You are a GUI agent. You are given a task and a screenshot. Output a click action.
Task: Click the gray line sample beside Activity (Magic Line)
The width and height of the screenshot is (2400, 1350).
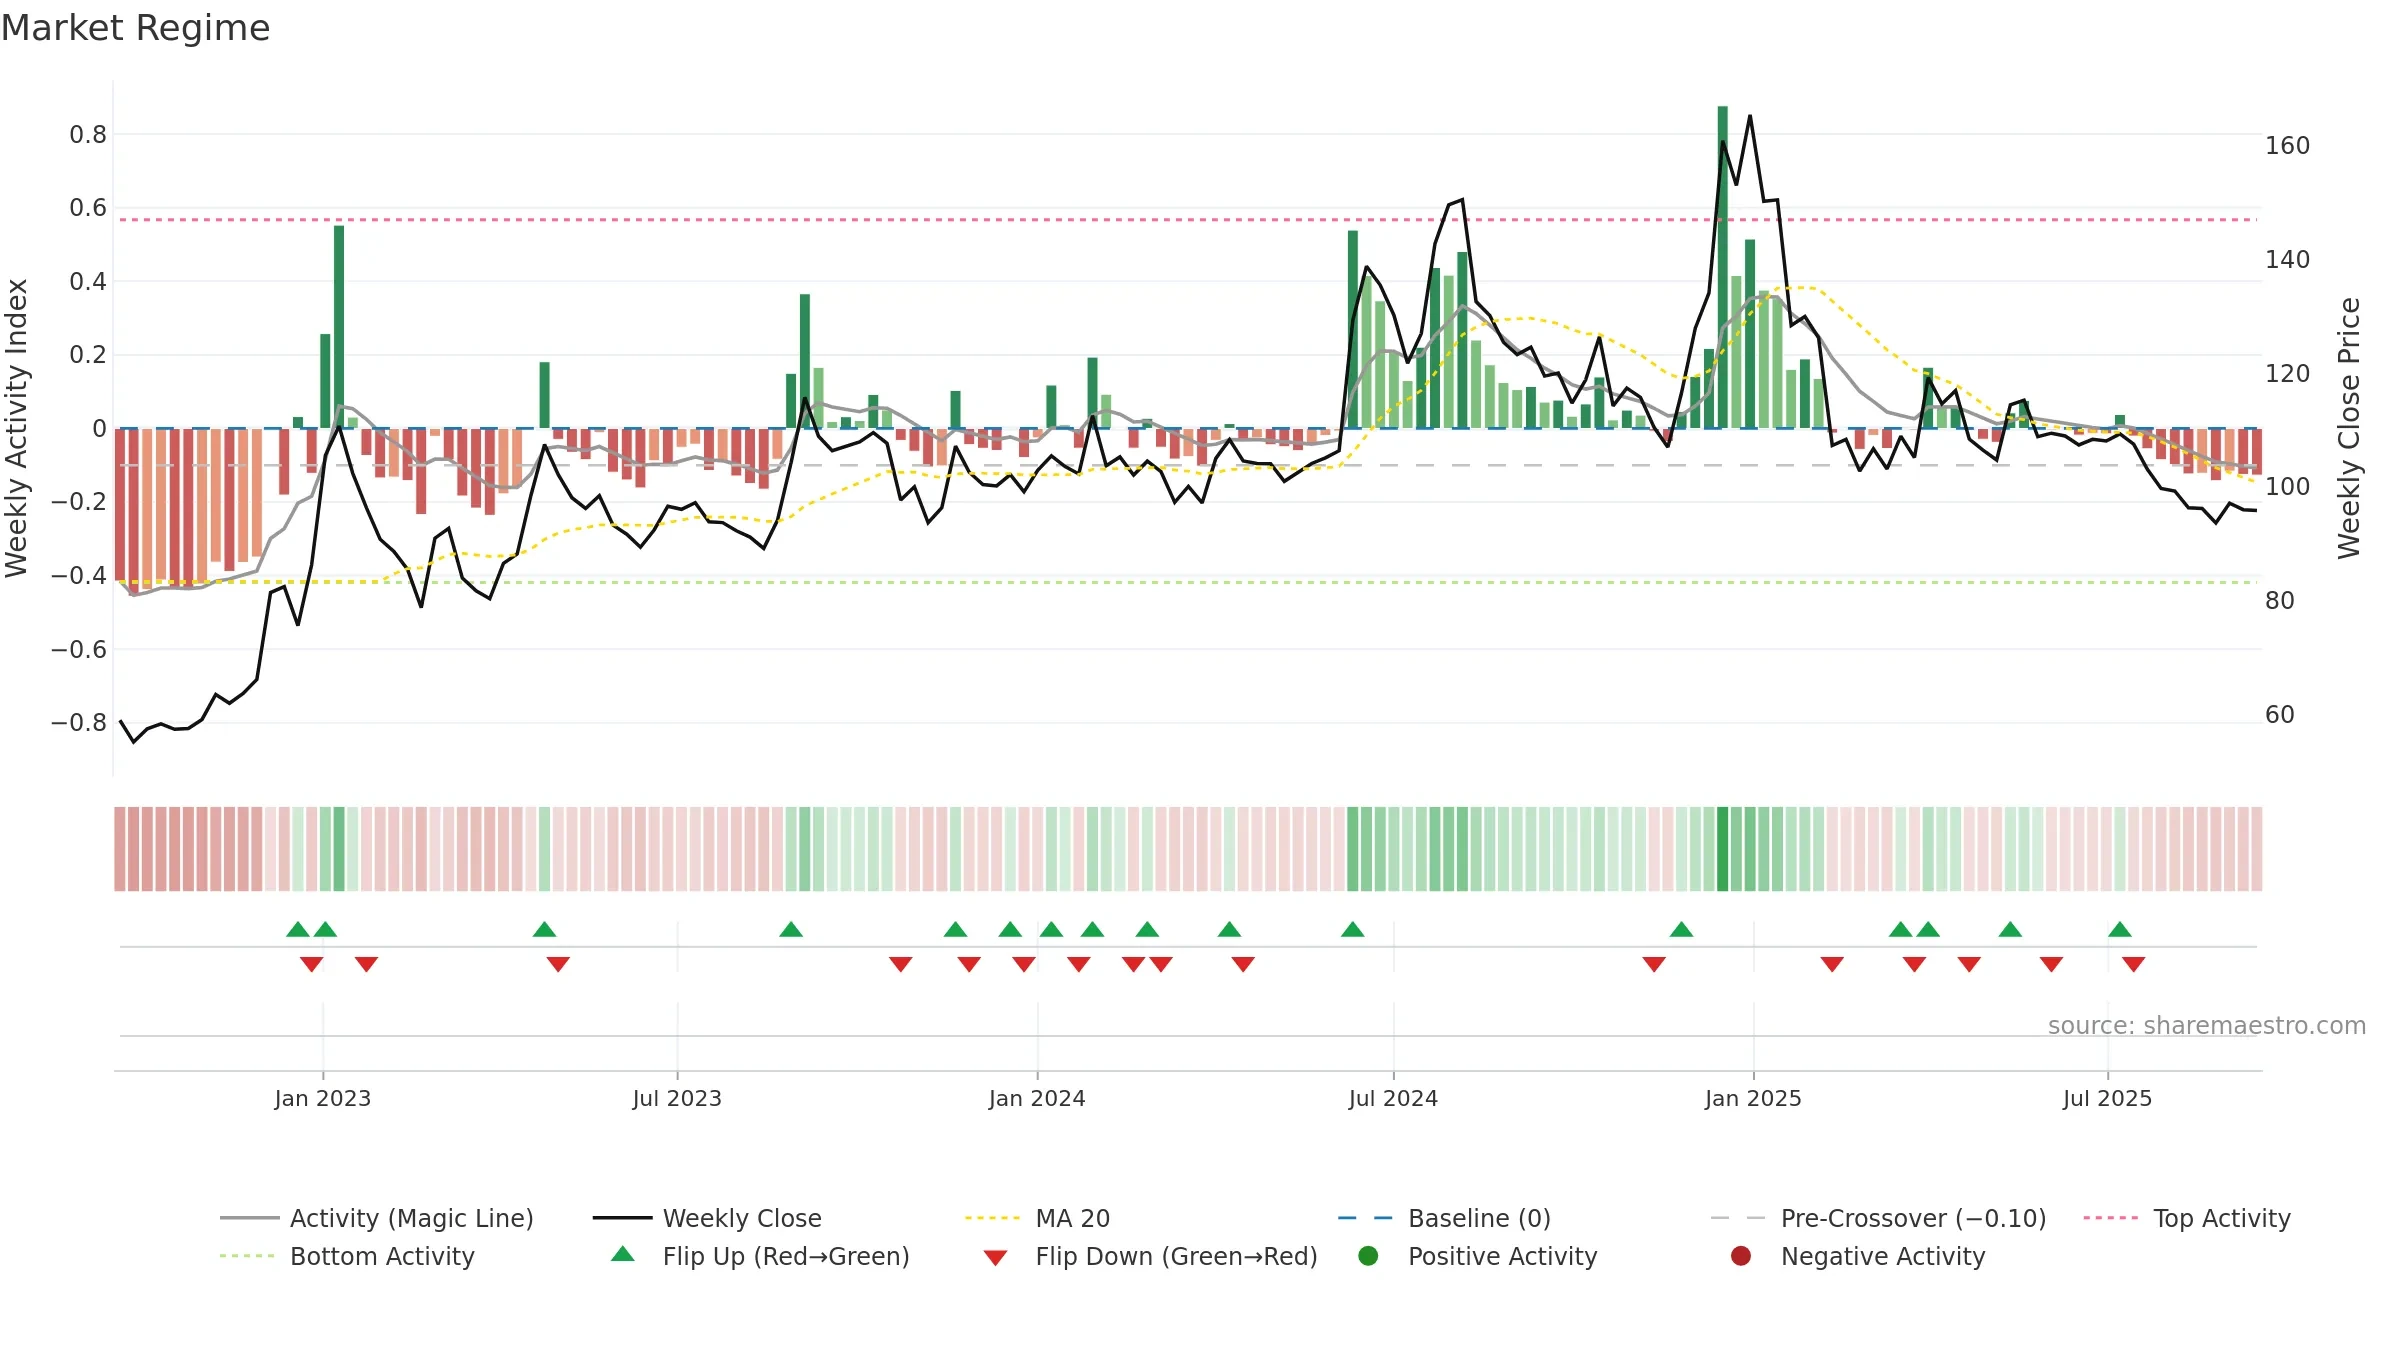249,1218
